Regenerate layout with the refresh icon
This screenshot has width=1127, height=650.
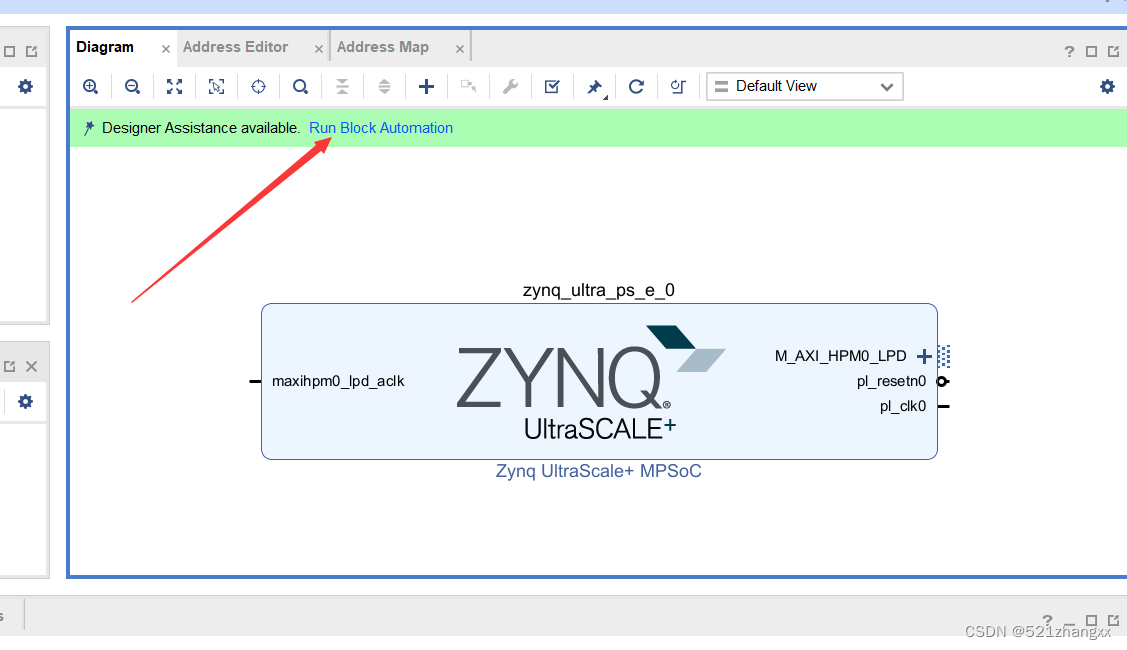[636, 87]
